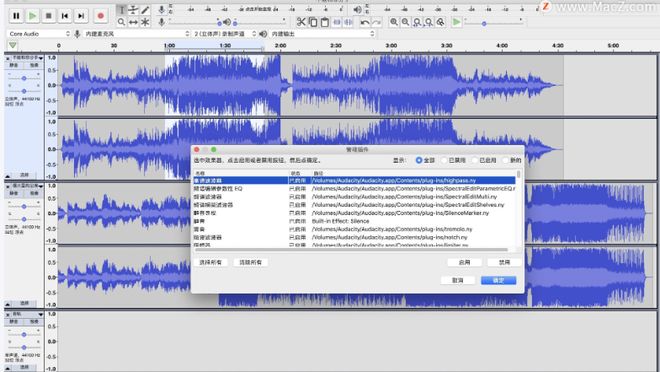Select the 已启用 (Enabled) radio button
660x372 pixels.
475,160
